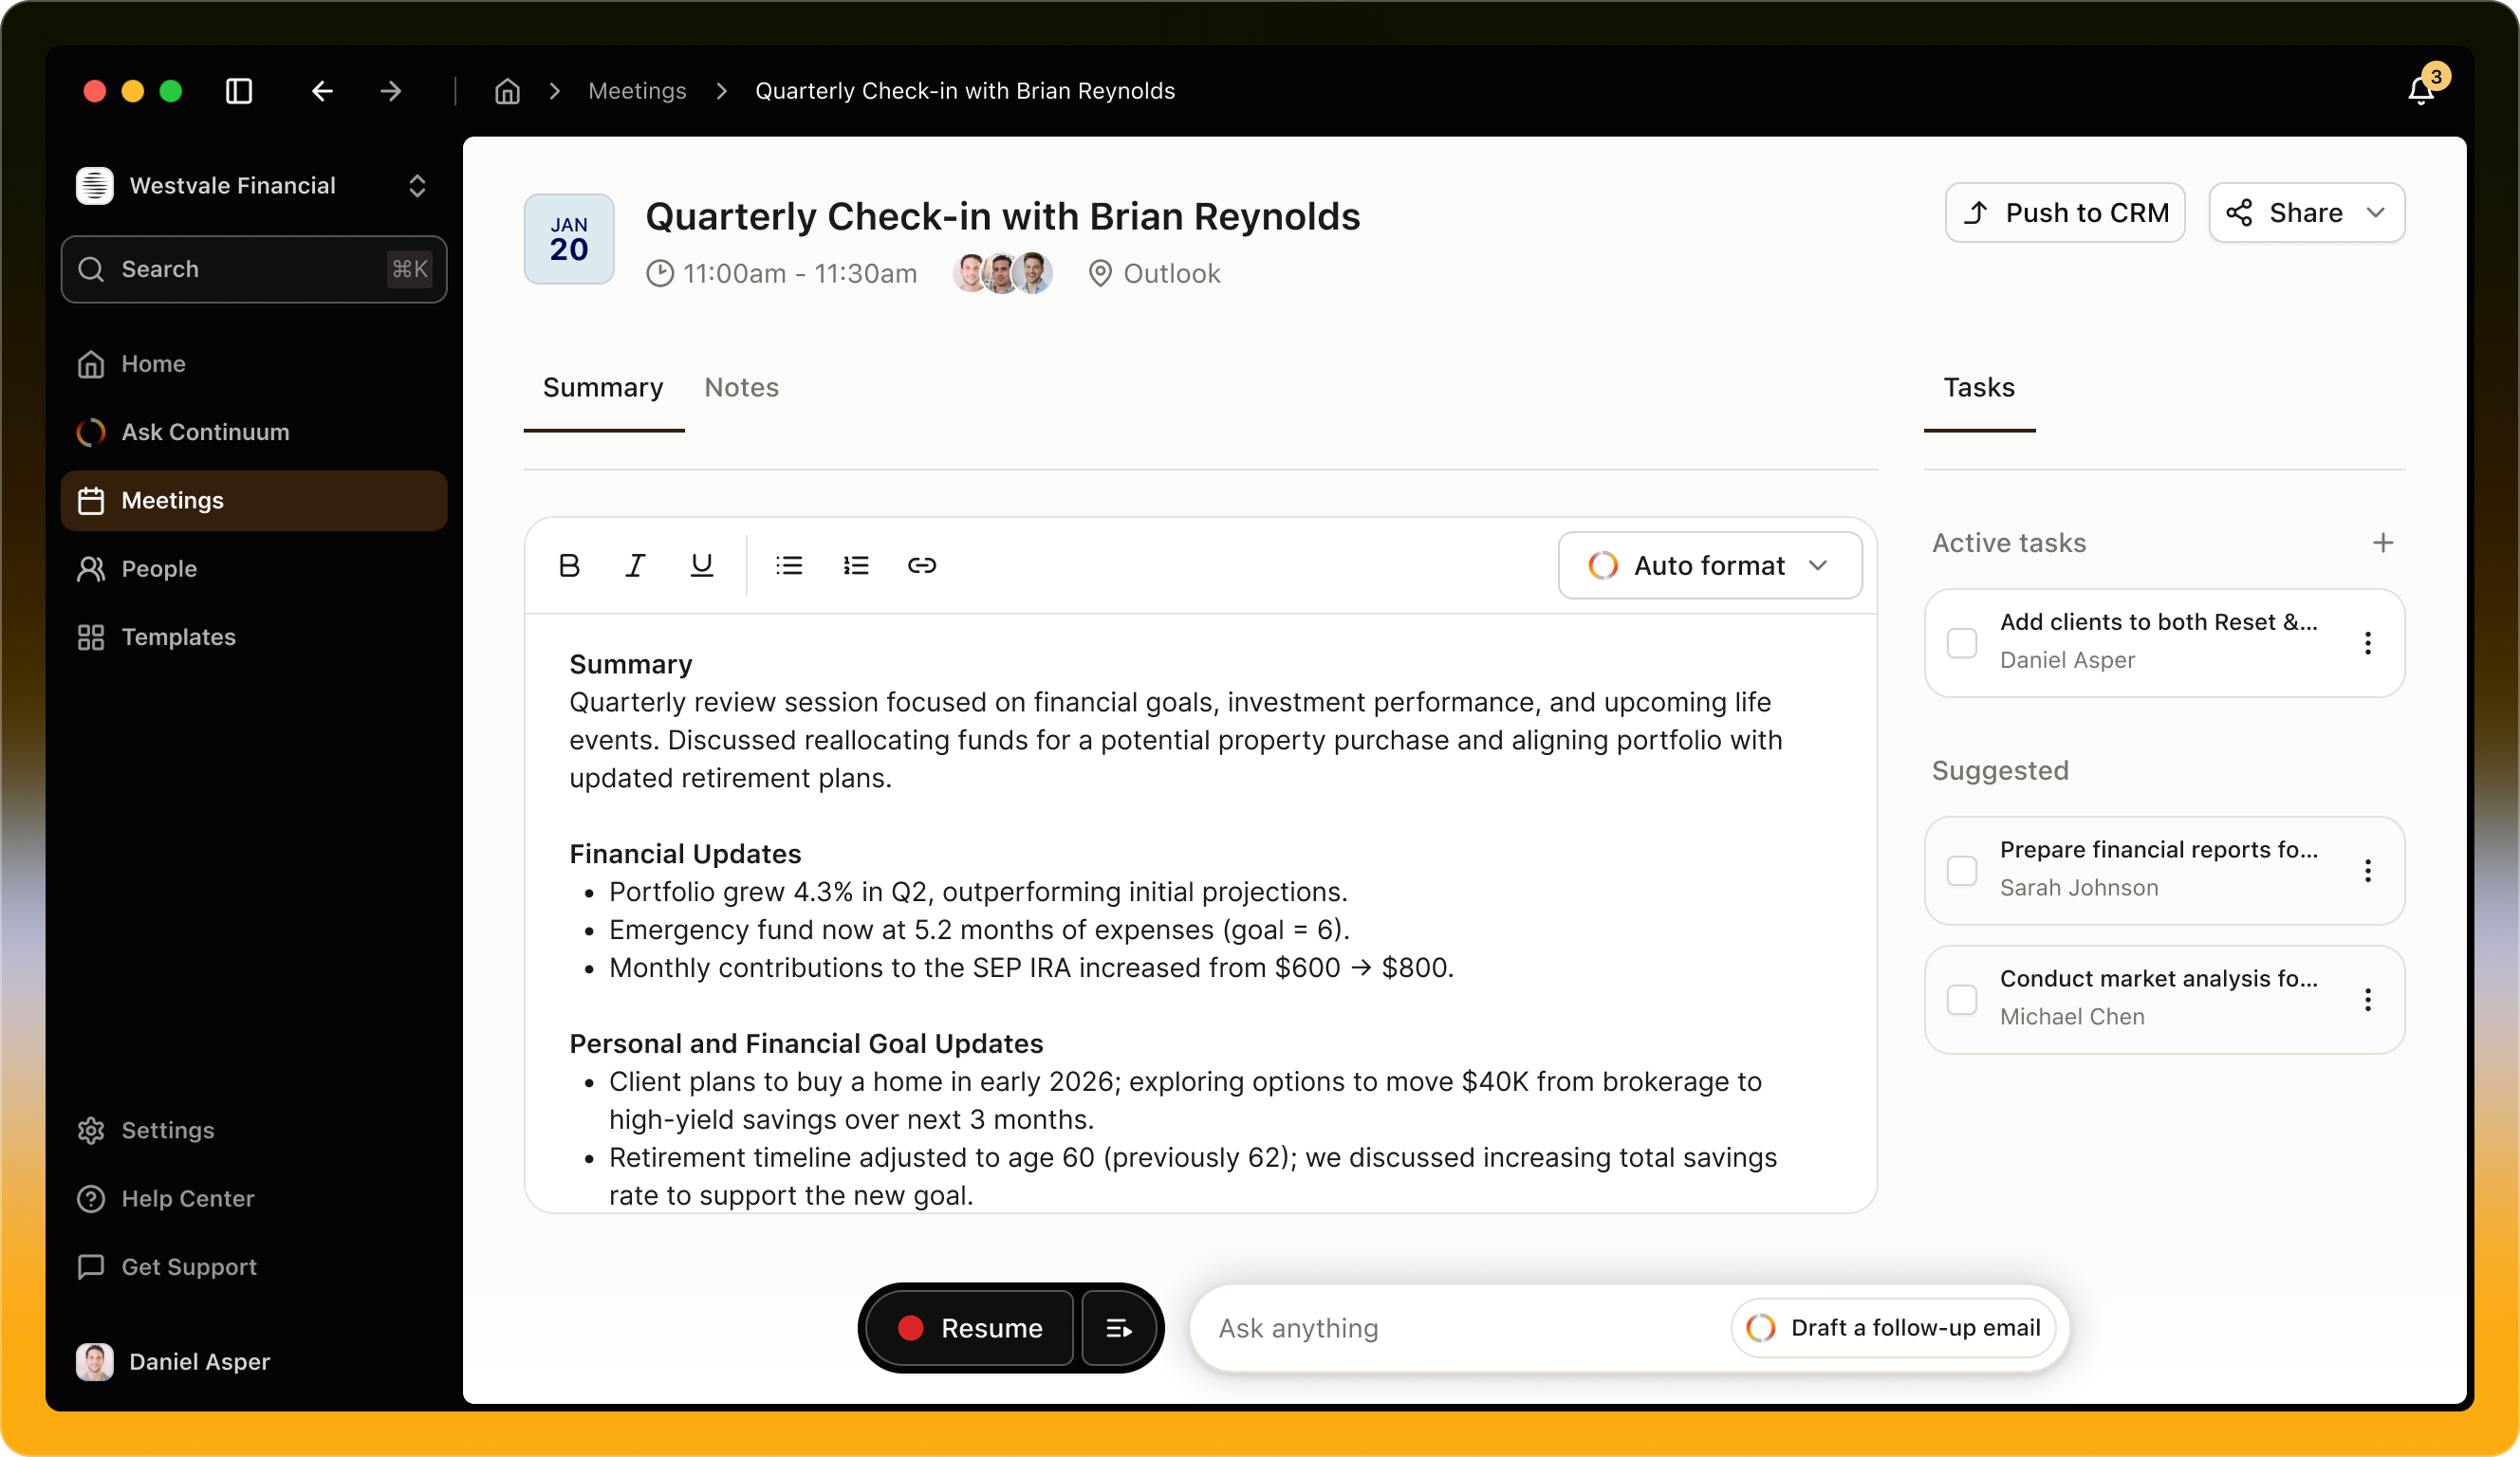2520x1457 pixels.
Task: Click the notification bell icon
Action: 2420,91
